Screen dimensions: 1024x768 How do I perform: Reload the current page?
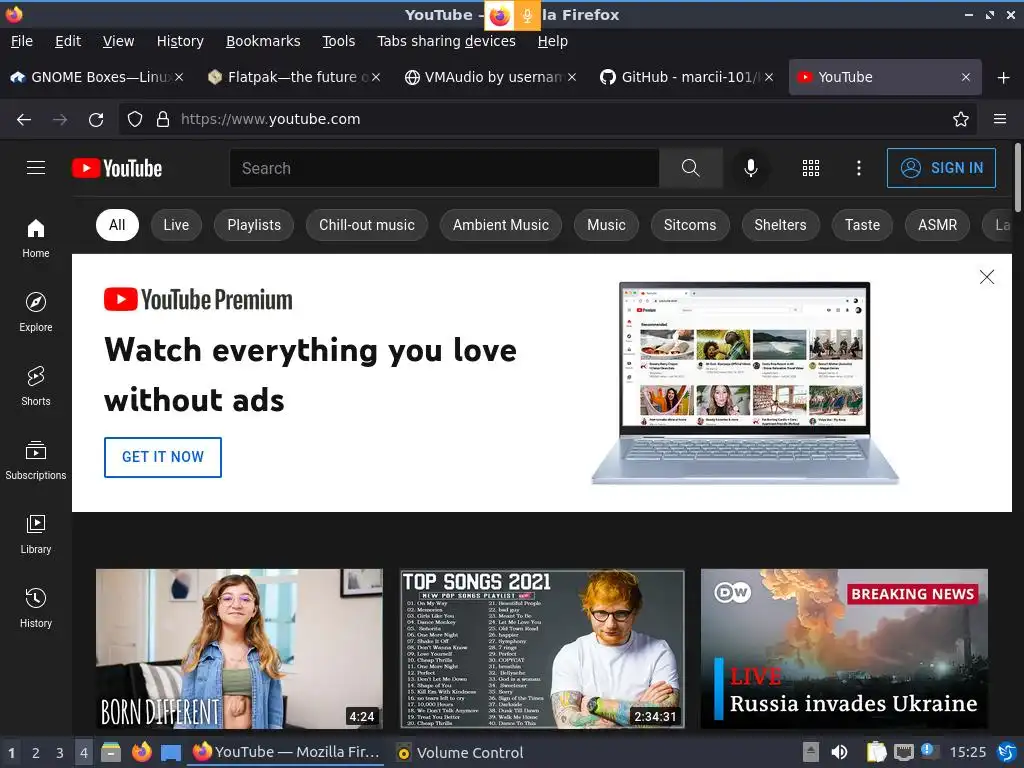pyautogui.click(x=96, y=120)
